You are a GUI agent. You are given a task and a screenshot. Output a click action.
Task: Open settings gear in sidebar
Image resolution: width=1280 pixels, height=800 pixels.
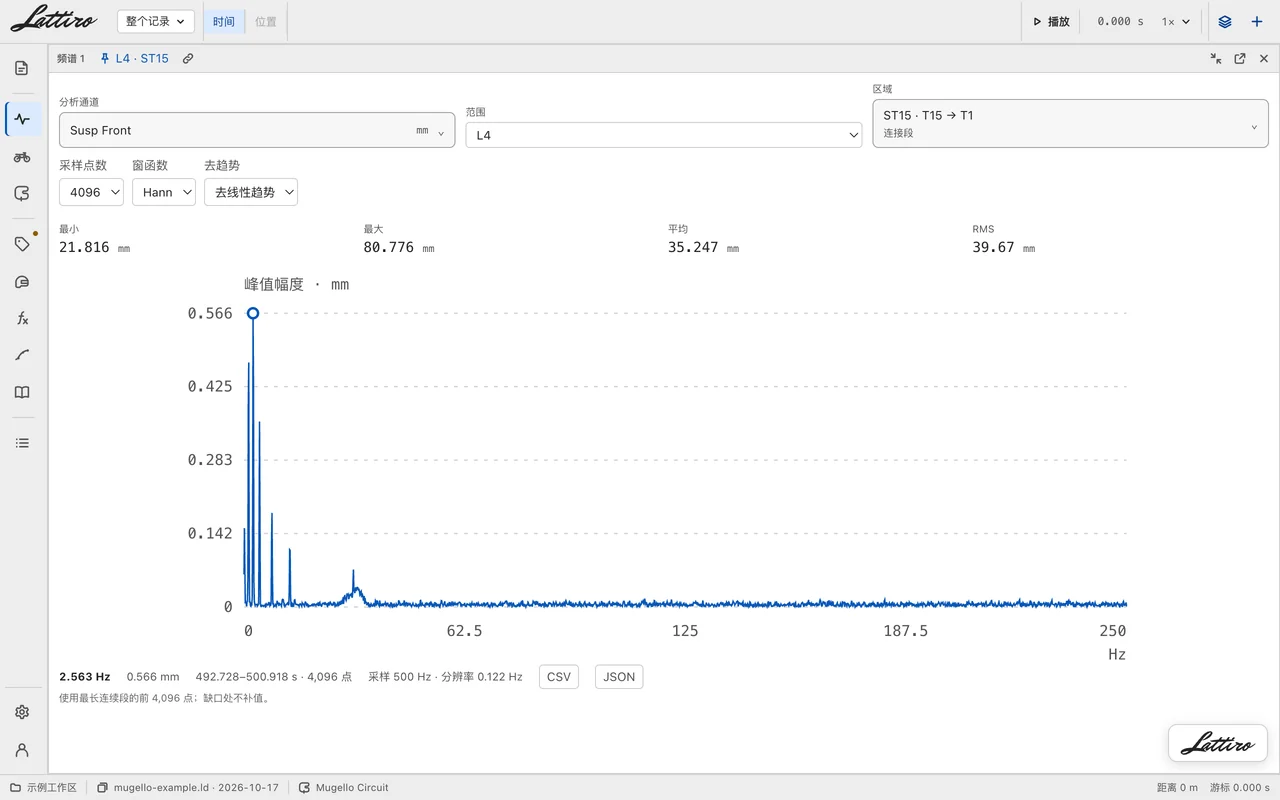point(22,712)
